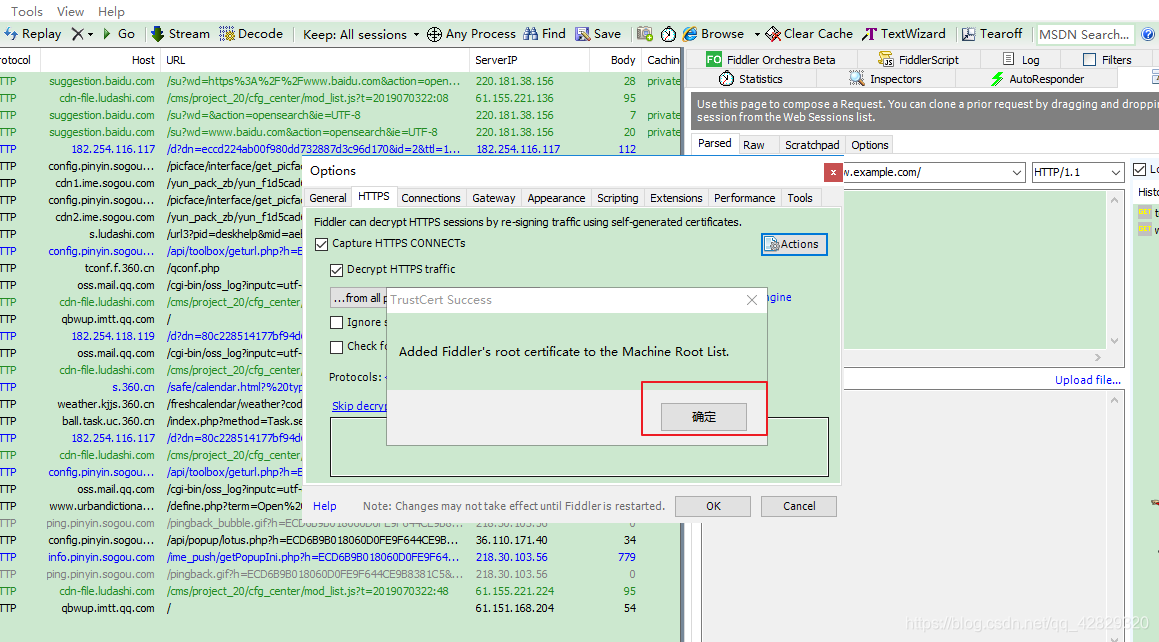Switch to the General options tab
The width and height of the screenshot is (1159, 642).
tap(327, 198)
